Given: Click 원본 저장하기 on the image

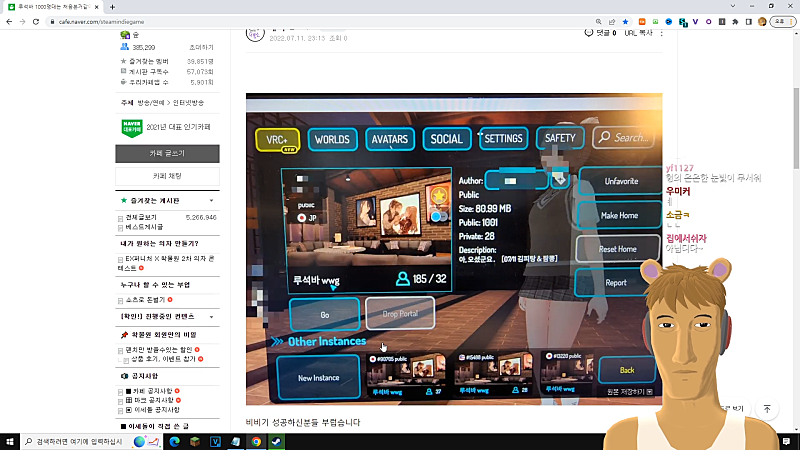Looking at the screenshot, I should [630, 392].
